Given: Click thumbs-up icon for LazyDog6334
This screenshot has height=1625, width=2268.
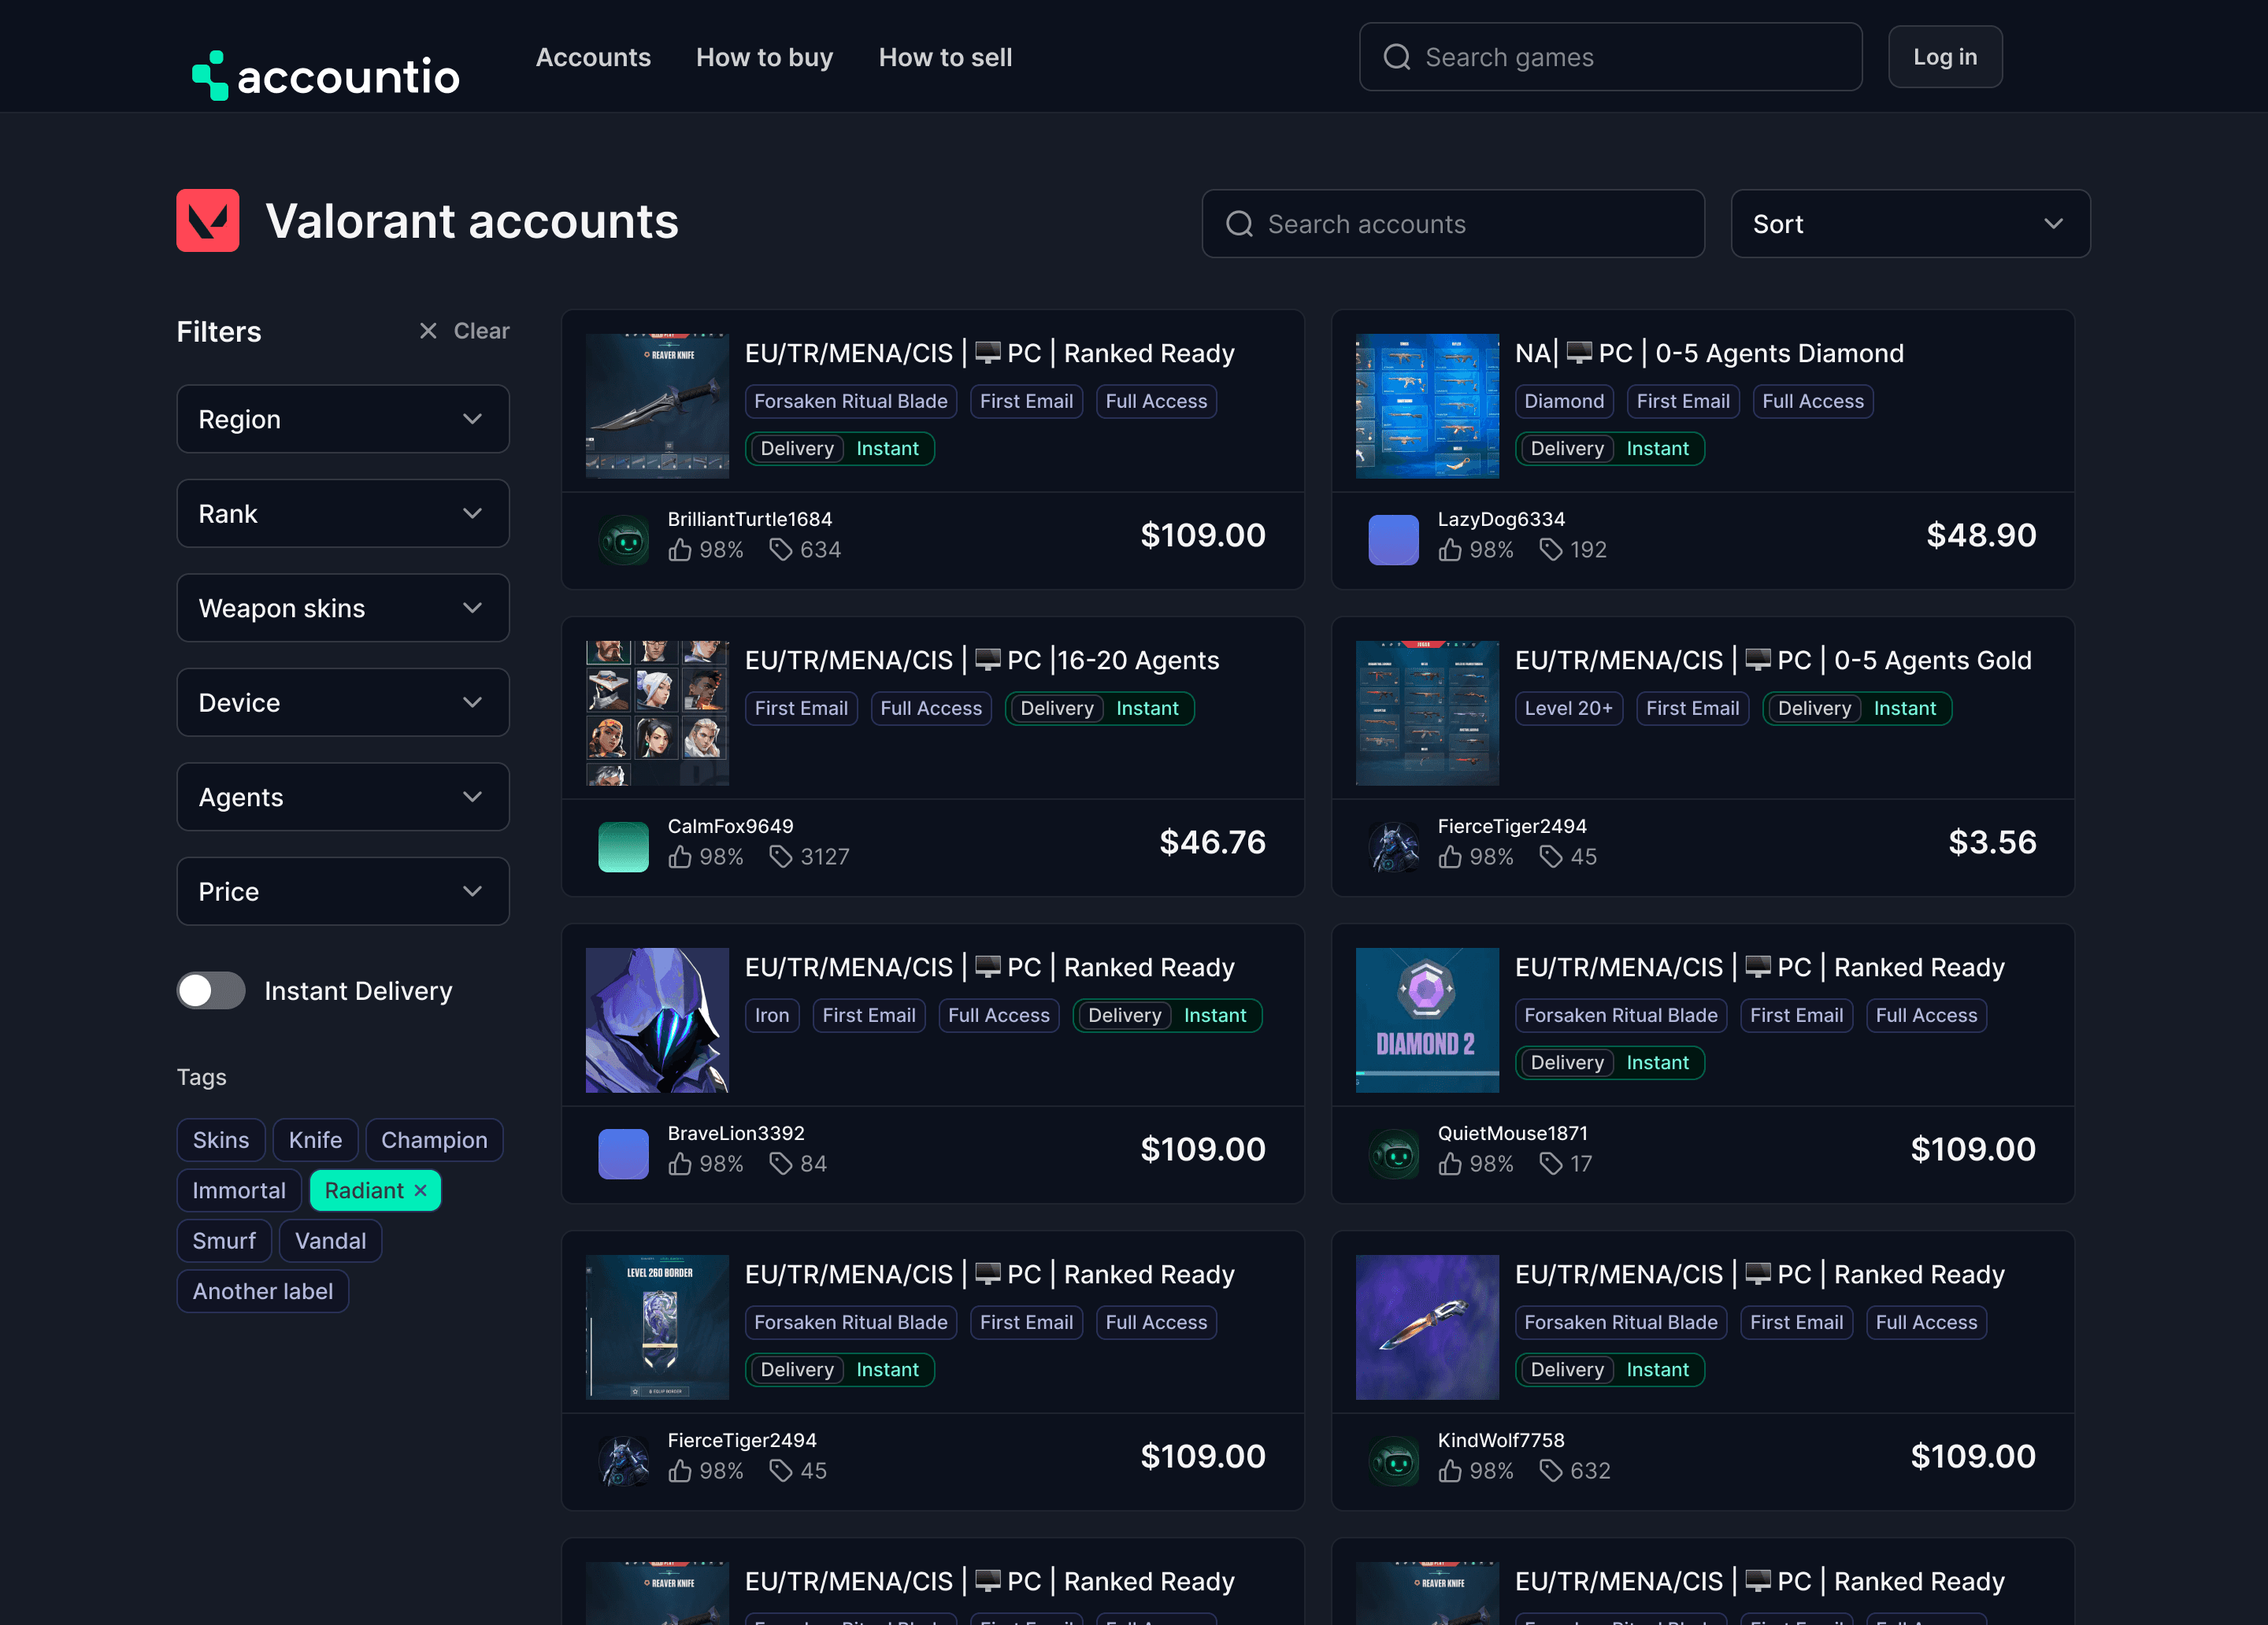Looking at the screenshot, I should (1450, 550).
